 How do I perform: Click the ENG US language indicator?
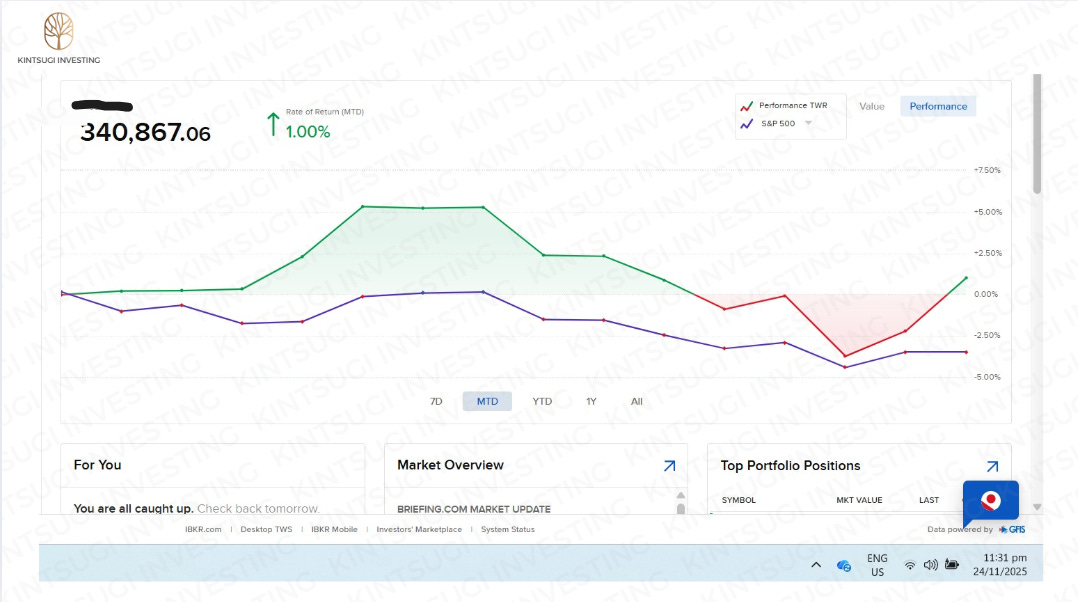[877, 565]
